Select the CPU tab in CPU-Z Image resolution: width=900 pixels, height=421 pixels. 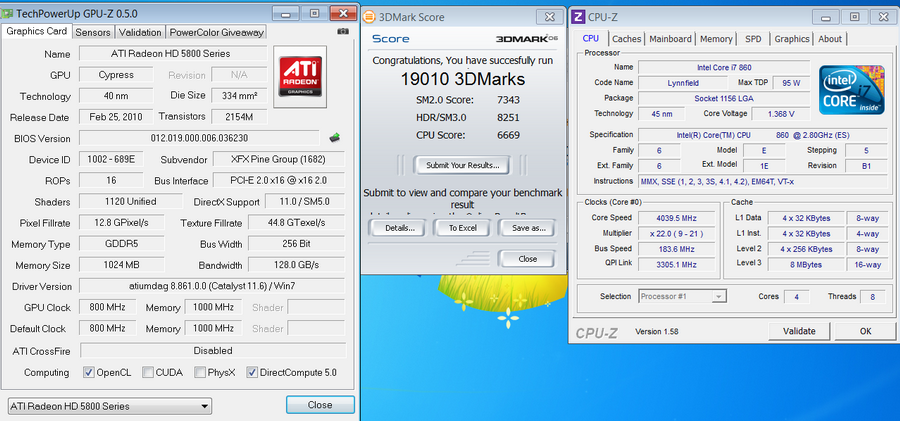pos(591,38)
